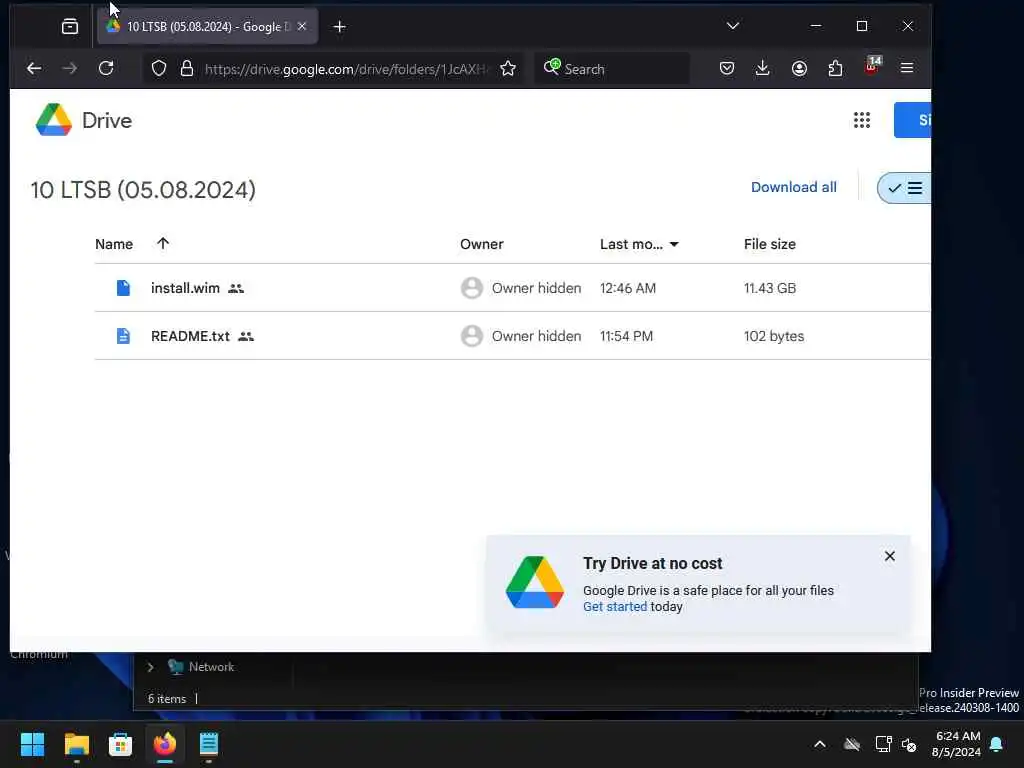Click large Drive logo in promo card

pyautogui.click(x=535, y=583)
